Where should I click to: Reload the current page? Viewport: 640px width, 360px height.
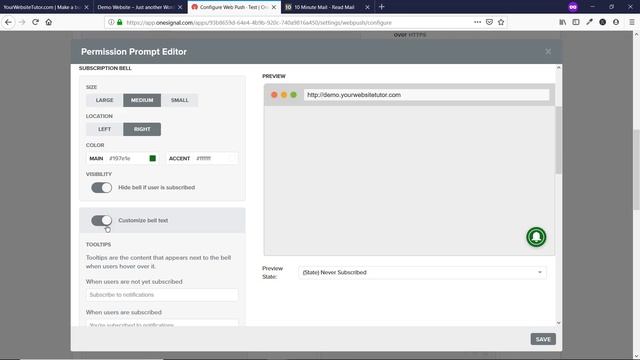(x=36, y=22)
